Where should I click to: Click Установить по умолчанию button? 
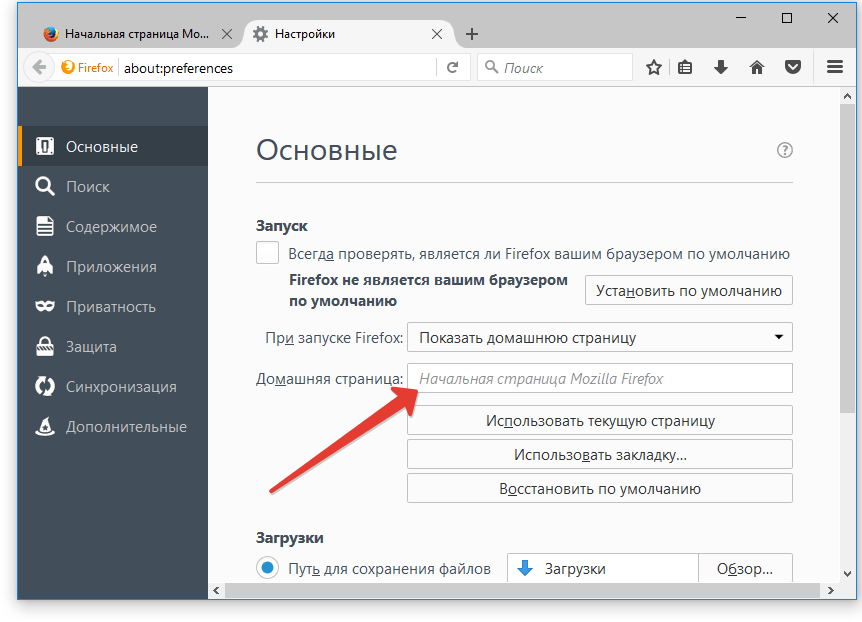point(689,290)
